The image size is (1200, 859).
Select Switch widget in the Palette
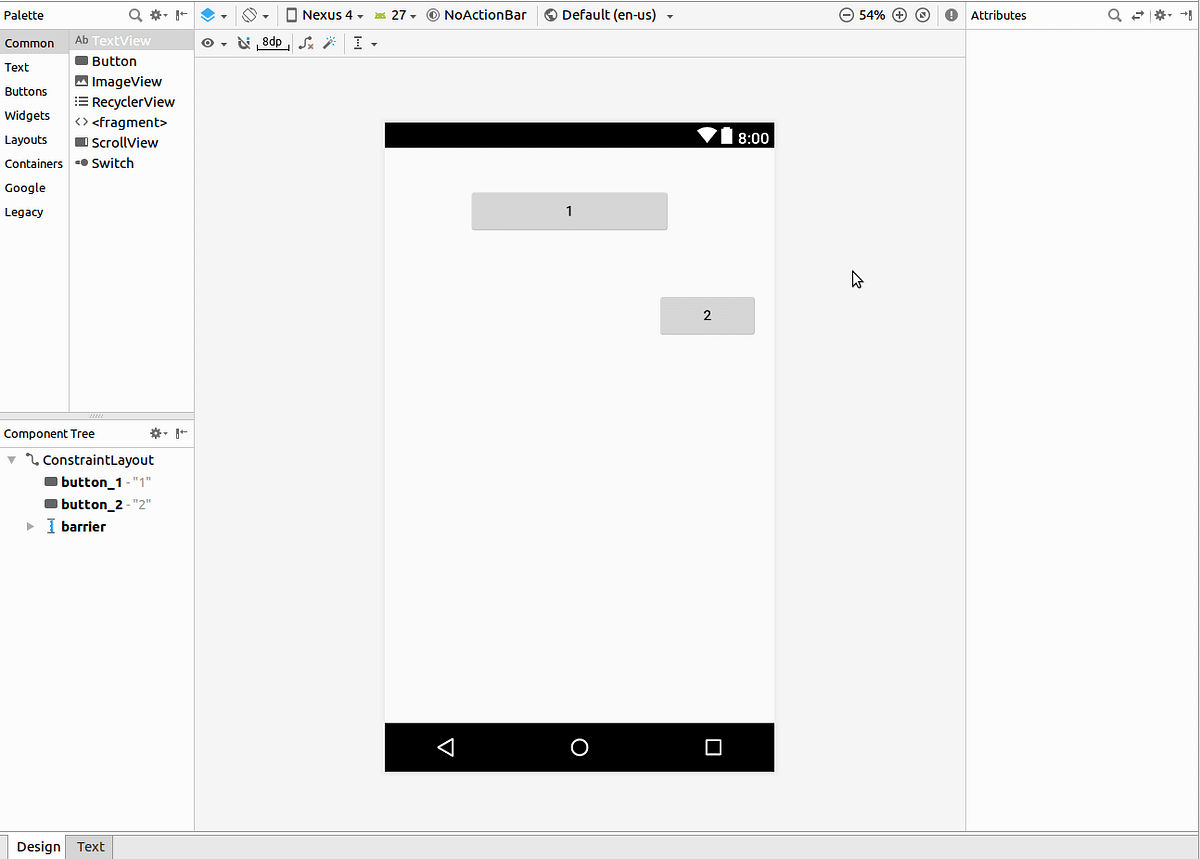pyautogui.click(x=112, y=163)
